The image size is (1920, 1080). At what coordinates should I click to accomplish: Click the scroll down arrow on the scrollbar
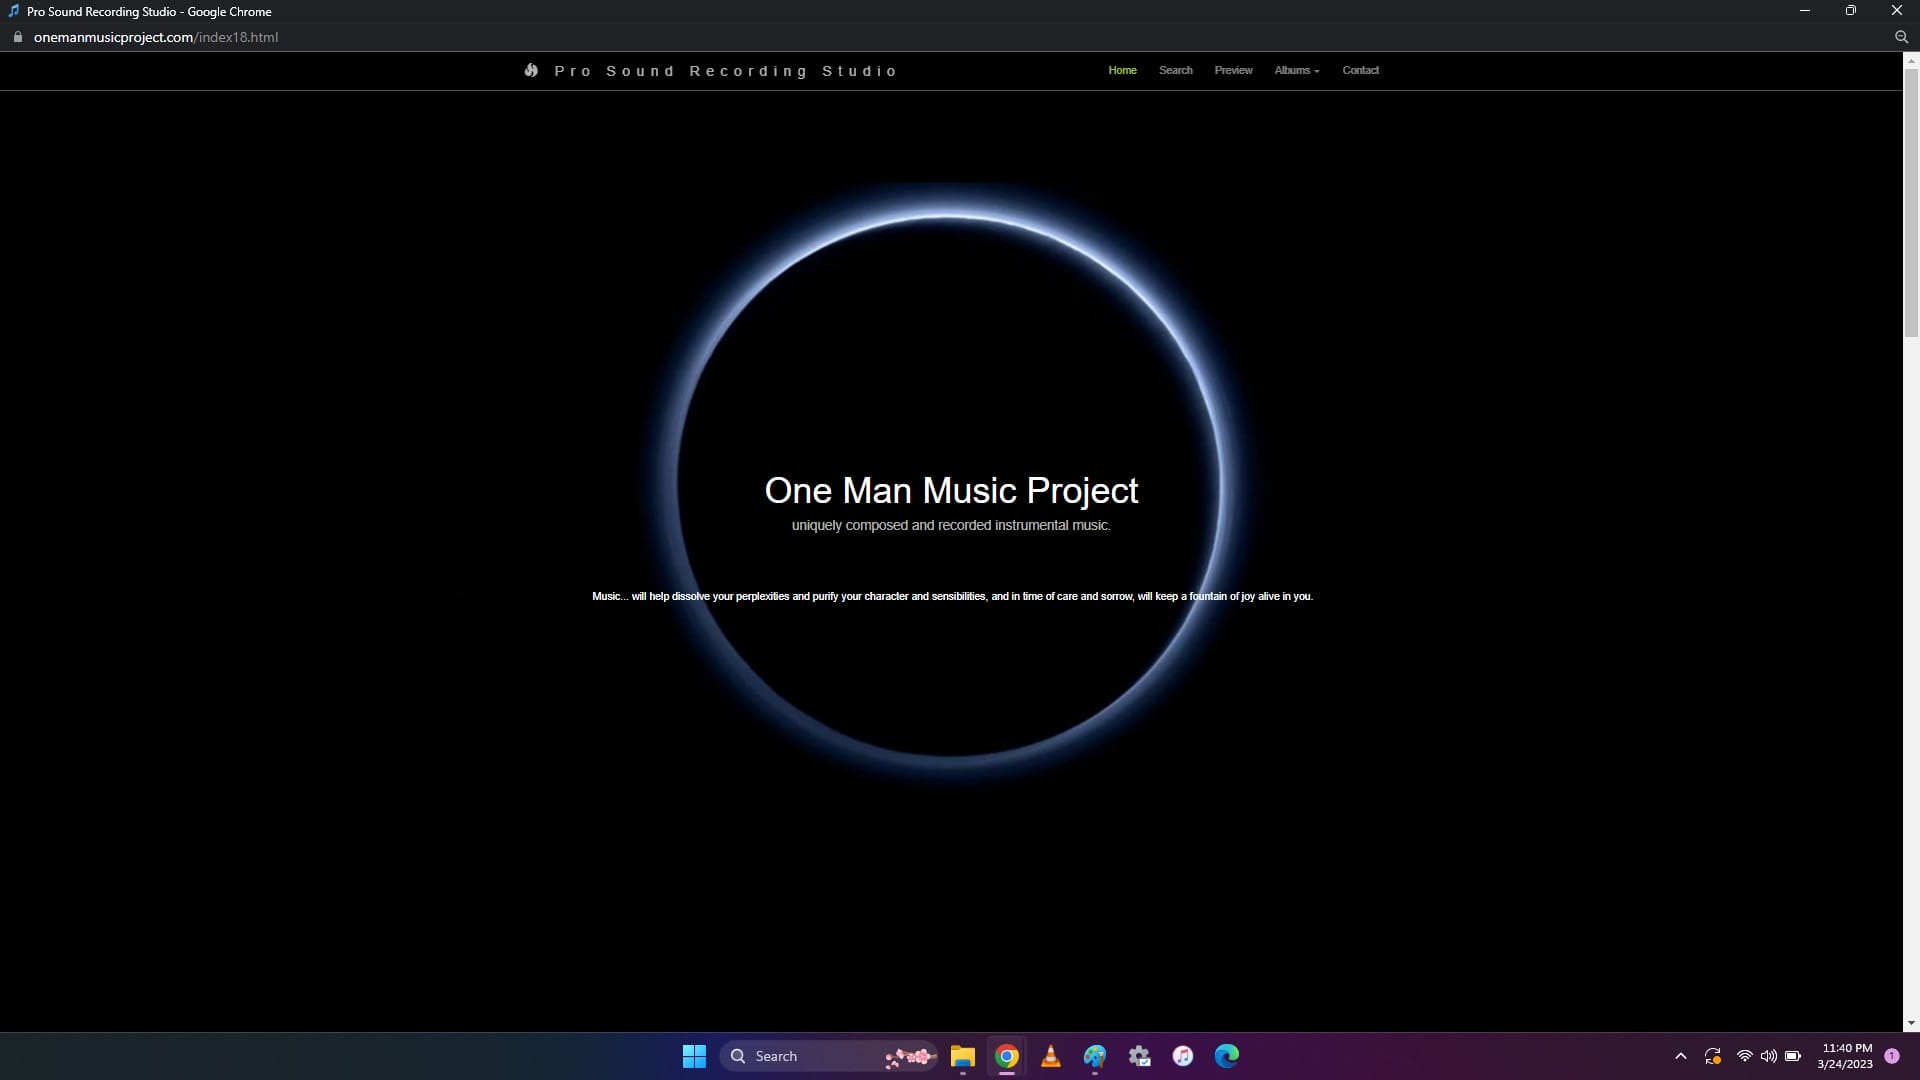tap(1911, 1023)
